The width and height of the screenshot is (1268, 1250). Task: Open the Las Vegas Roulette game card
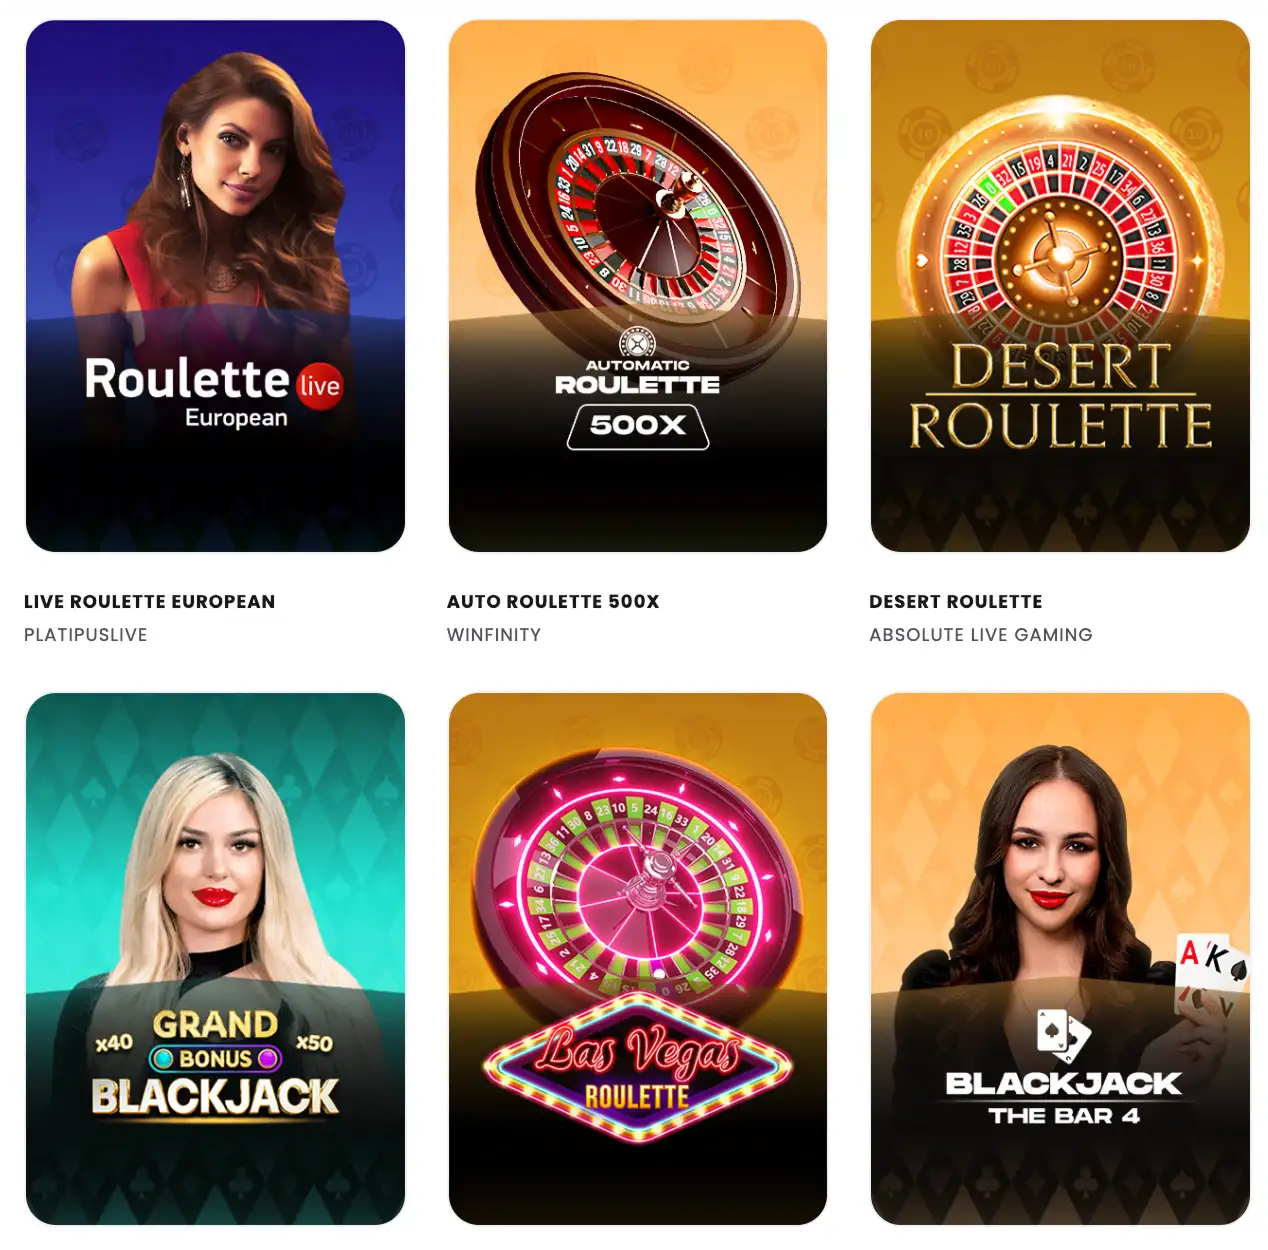click(638, 958)
